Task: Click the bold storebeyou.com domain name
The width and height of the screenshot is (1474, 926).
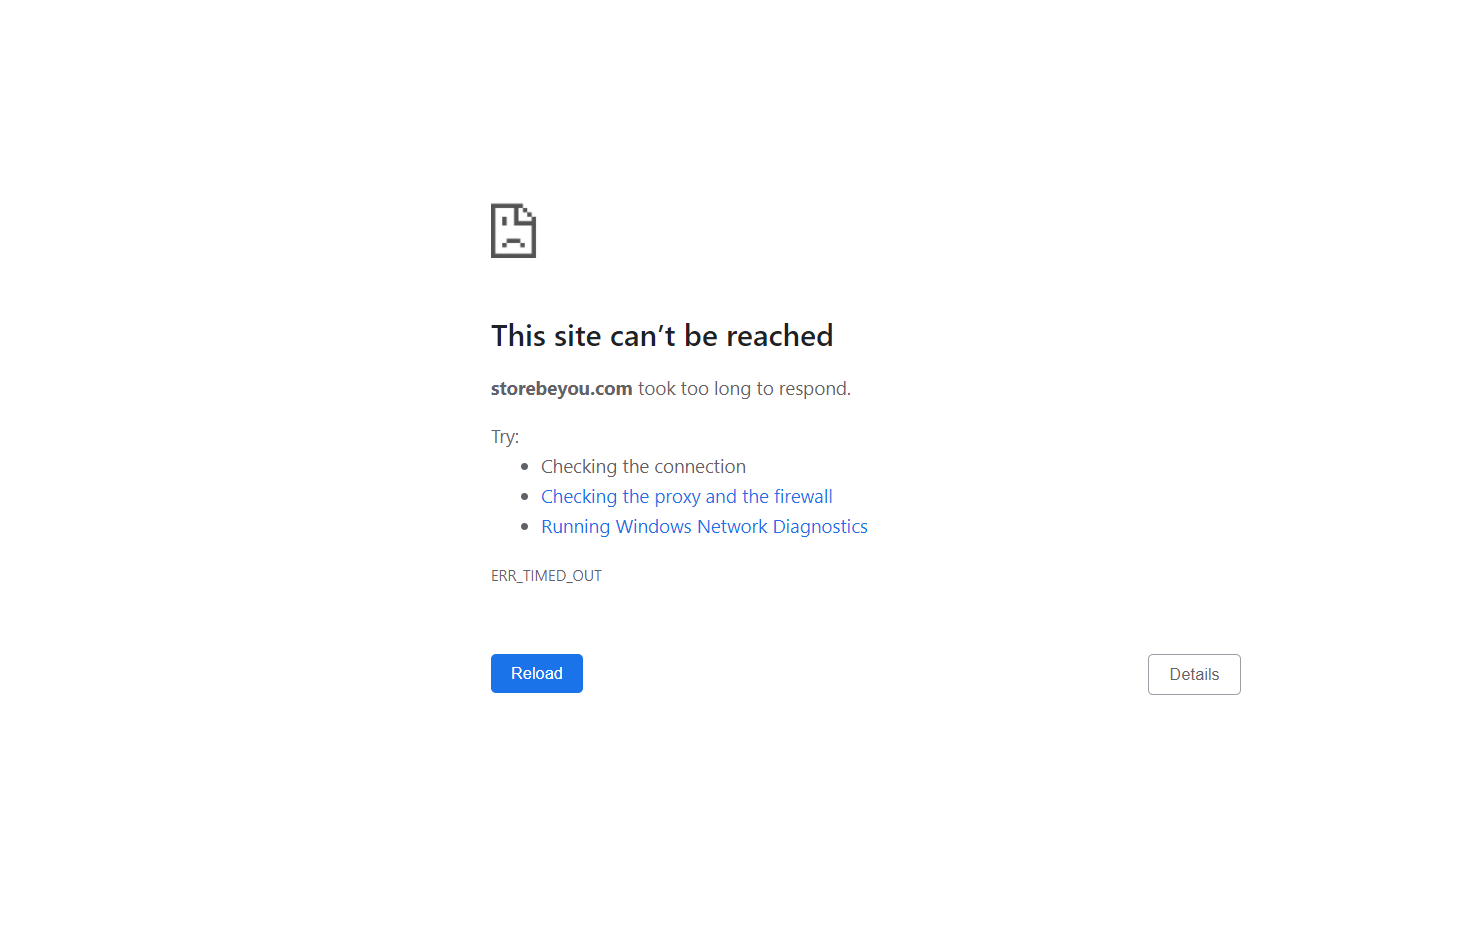Action: pyautogui.click(x=561, y=388)
